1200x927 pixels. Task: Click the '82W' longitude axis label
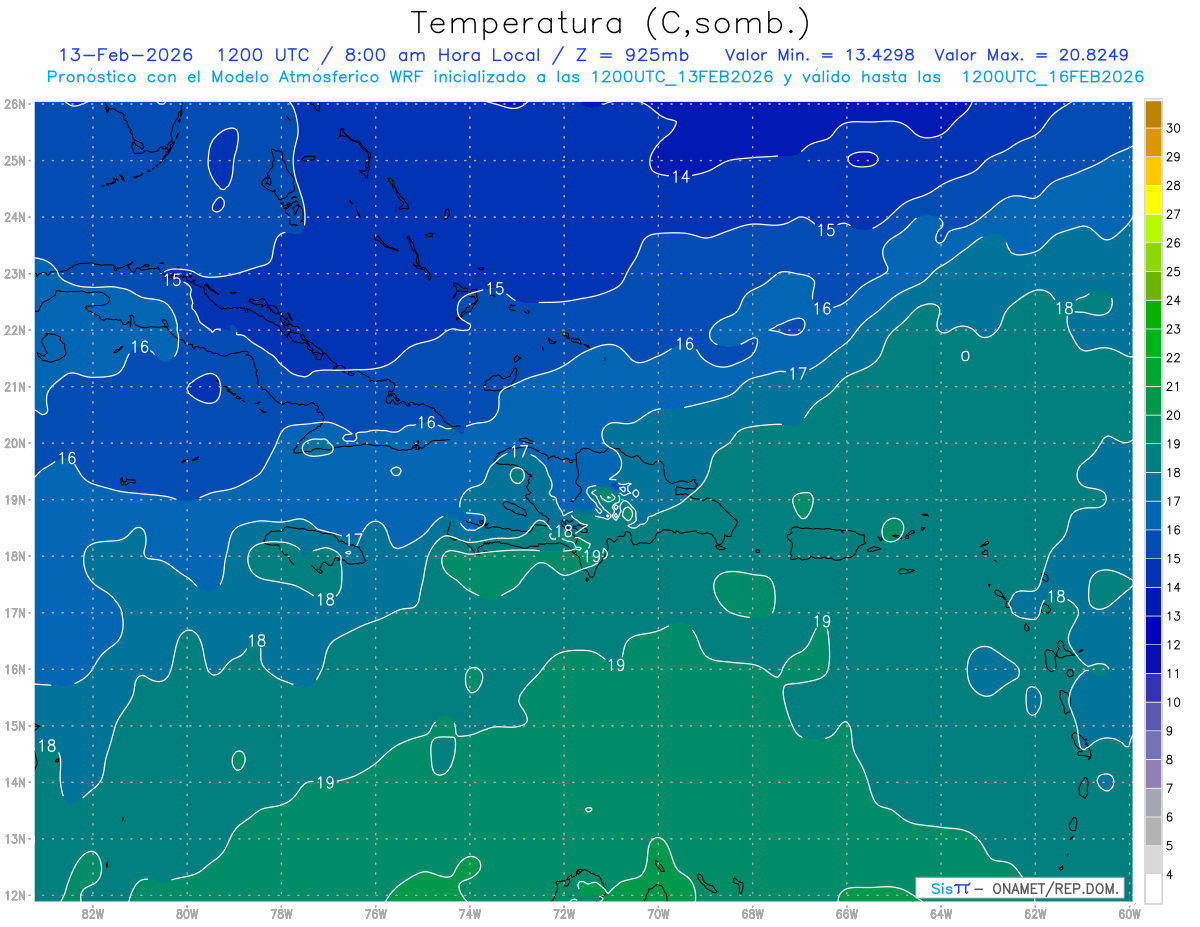tap(93, 913)
